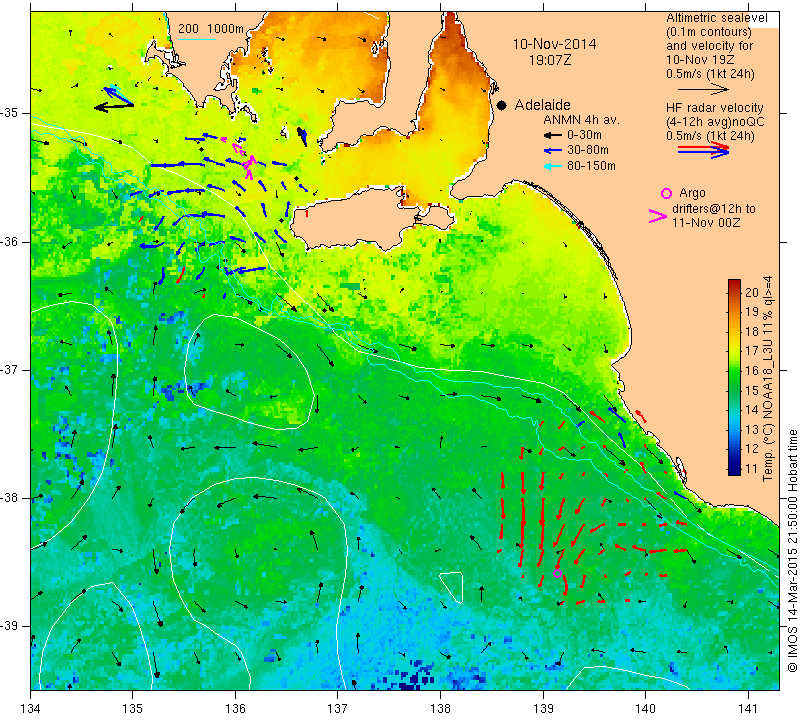Click color bar value 20
The height and width of the screenshot is (720, 800).
[752, 292]
